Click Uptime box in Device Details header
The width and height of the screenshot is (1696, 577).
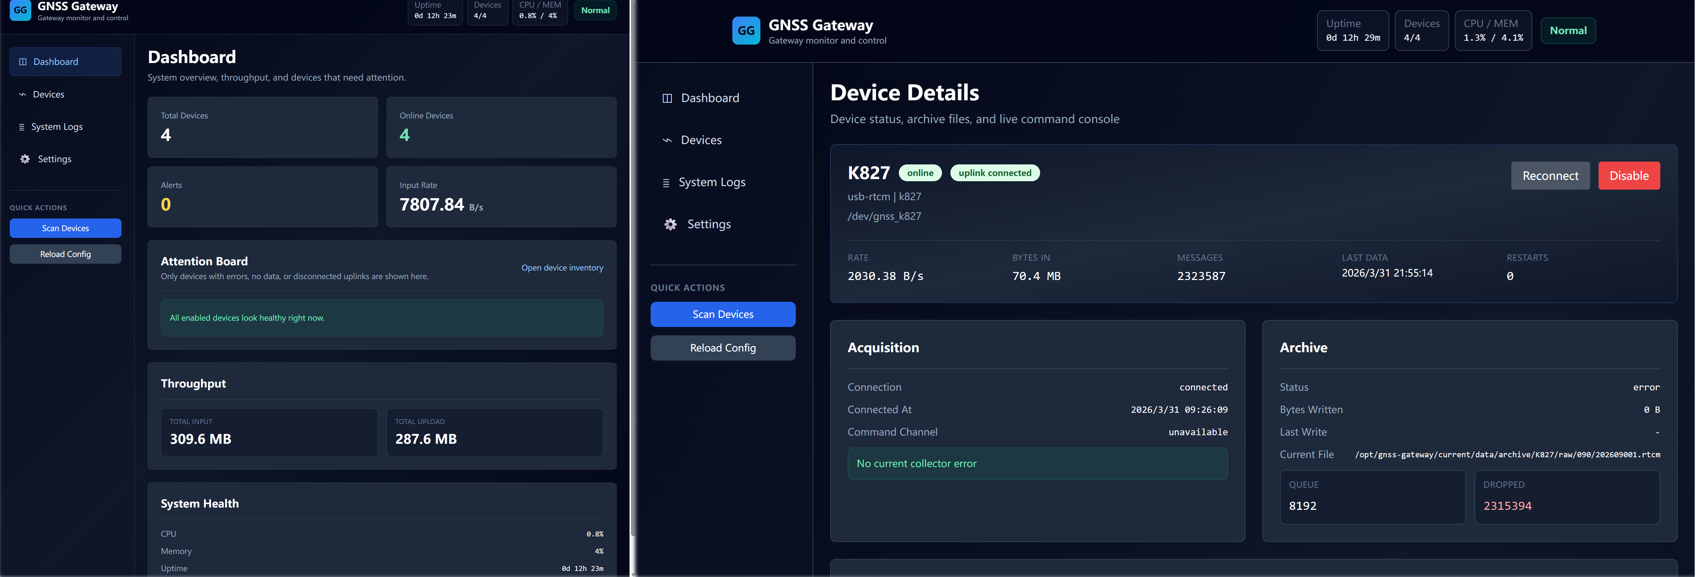tap(1353, 31)
